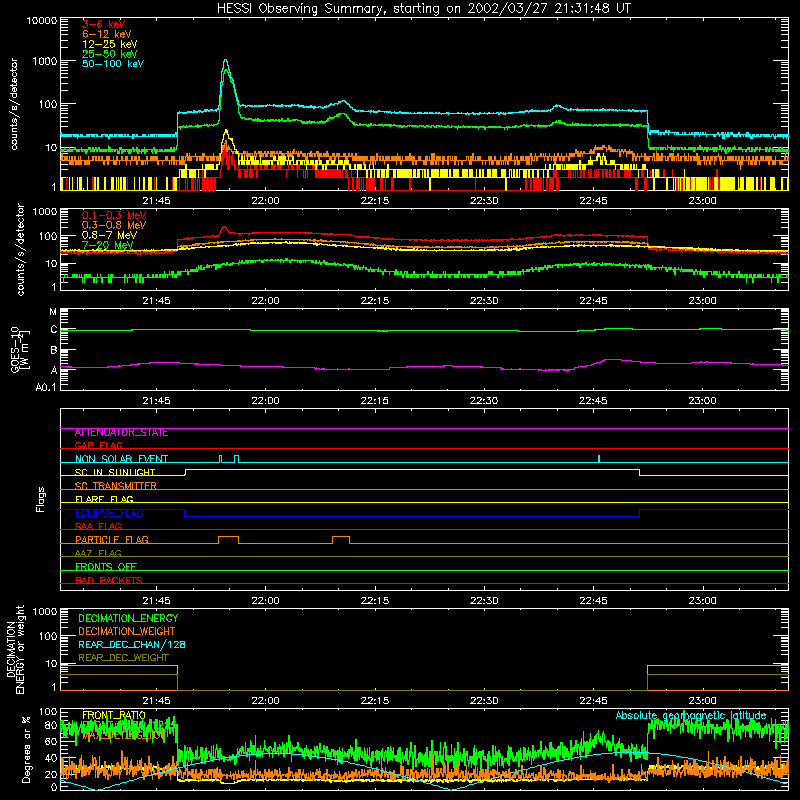The image size is (800, 800).
Task: Select the PARTICLE_FLAG label
Action: pos(112,540)
